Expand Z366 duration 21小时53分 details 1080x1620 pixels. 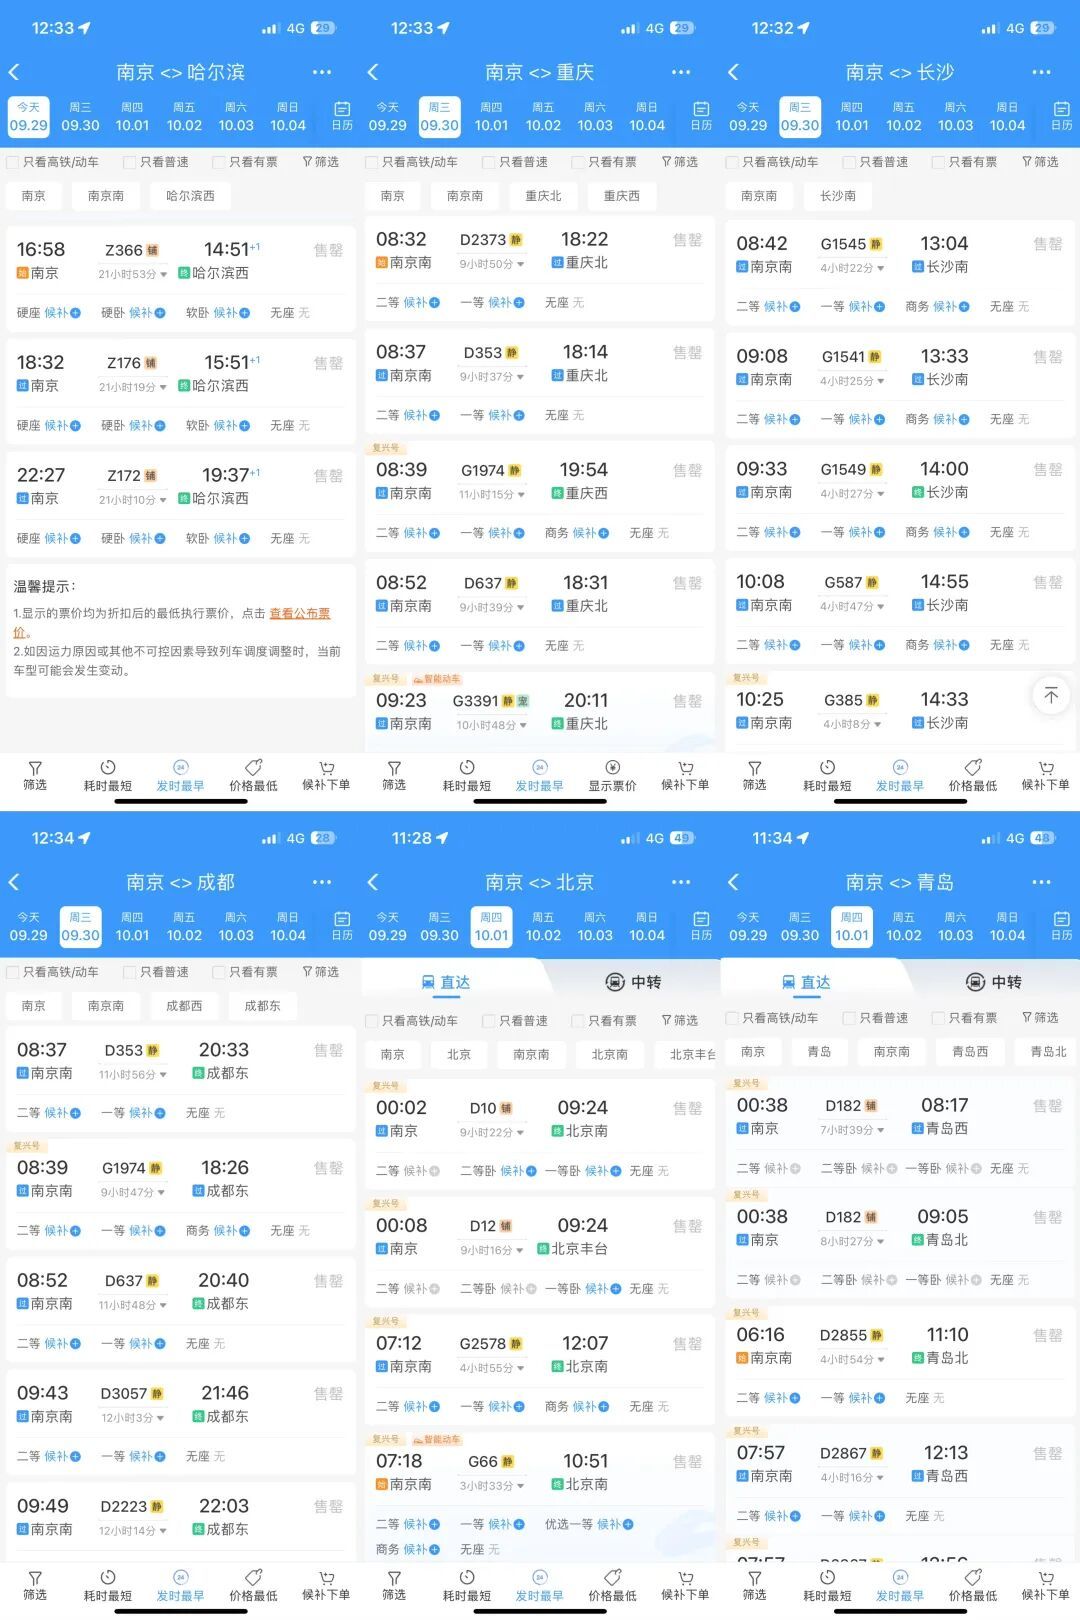[x=132, y=274]
